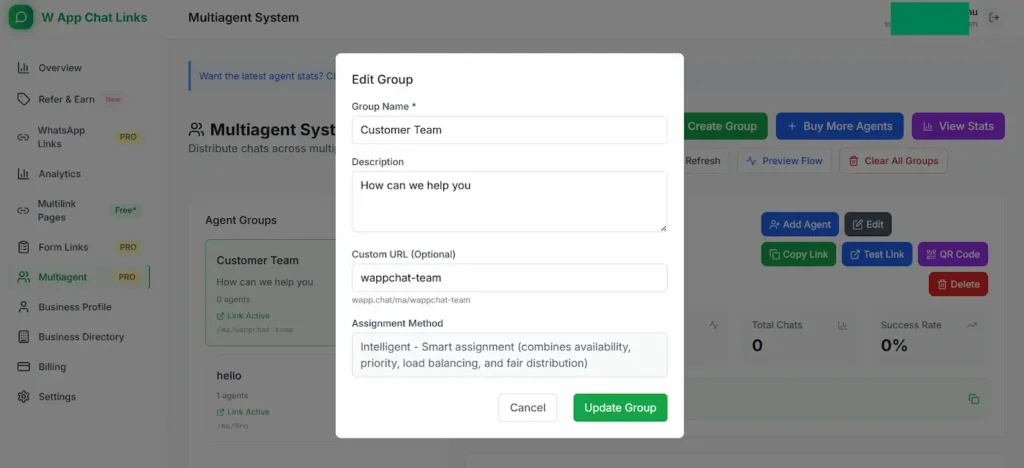Screen dimensions: 1024x468
Task: Click the W App Chat Links logo icon
Action: point(20,17)
